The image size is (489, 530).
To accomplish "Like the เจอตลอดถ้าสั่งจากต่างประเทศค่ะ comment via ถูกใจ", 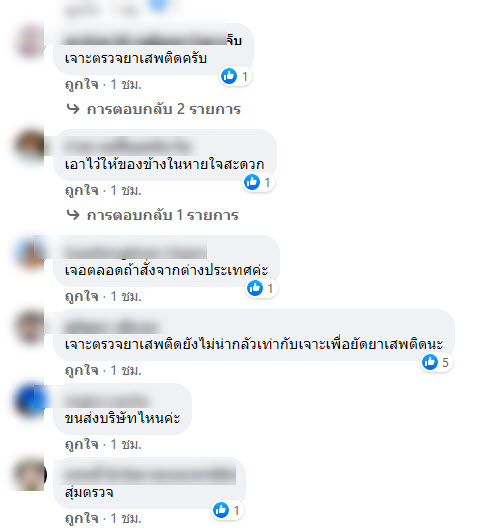I will click(x=81, y=296).
